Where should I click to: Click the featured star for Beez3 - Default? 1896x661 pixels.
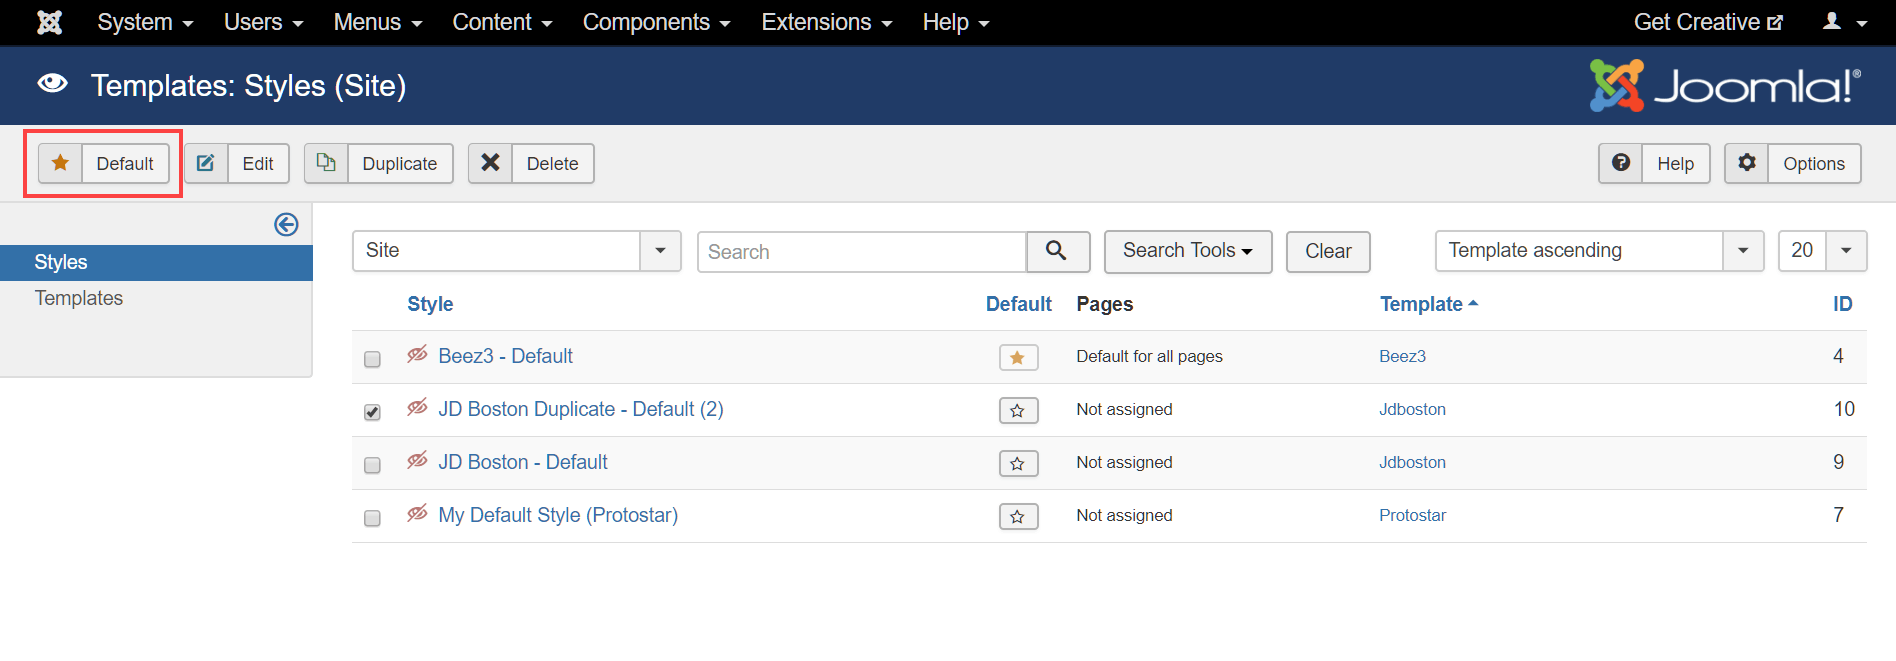tap(1018, 357)
